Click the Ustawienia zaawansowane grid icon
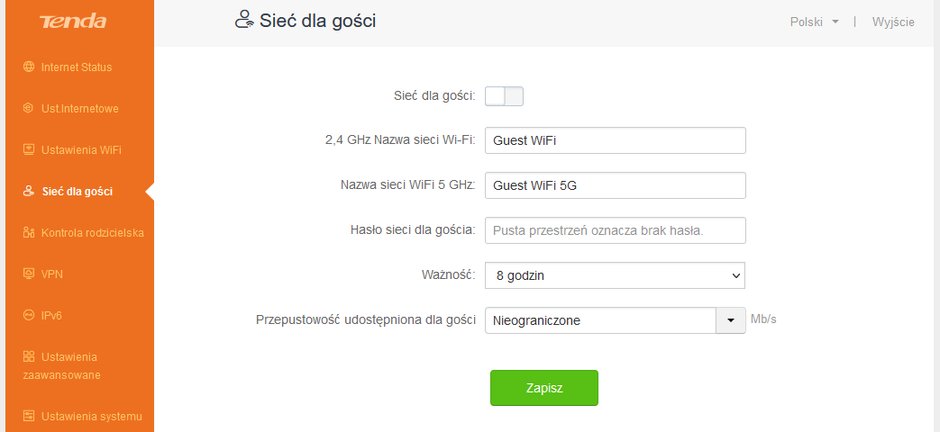The image size is (940, 432). click(x=28, y=357)
